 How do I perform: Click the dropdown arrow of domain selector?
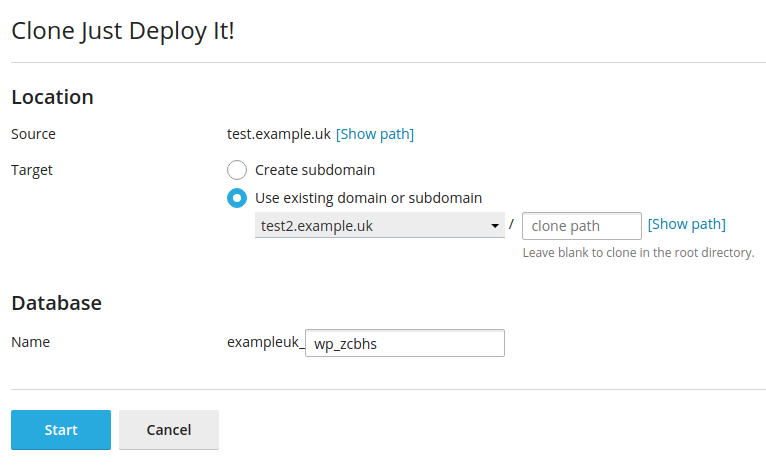(495, 226)
